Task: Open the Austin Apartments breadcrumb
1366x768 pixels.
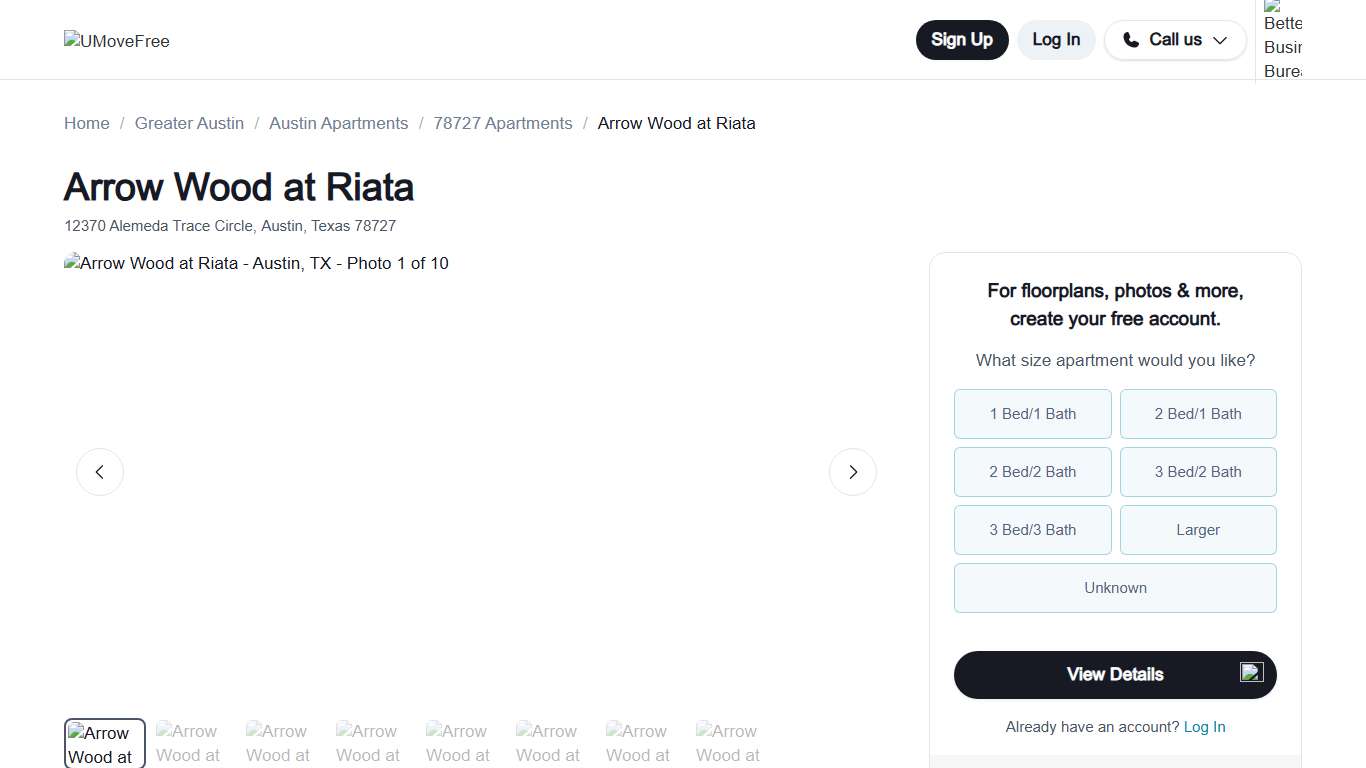Action: (x=338, y=123)
